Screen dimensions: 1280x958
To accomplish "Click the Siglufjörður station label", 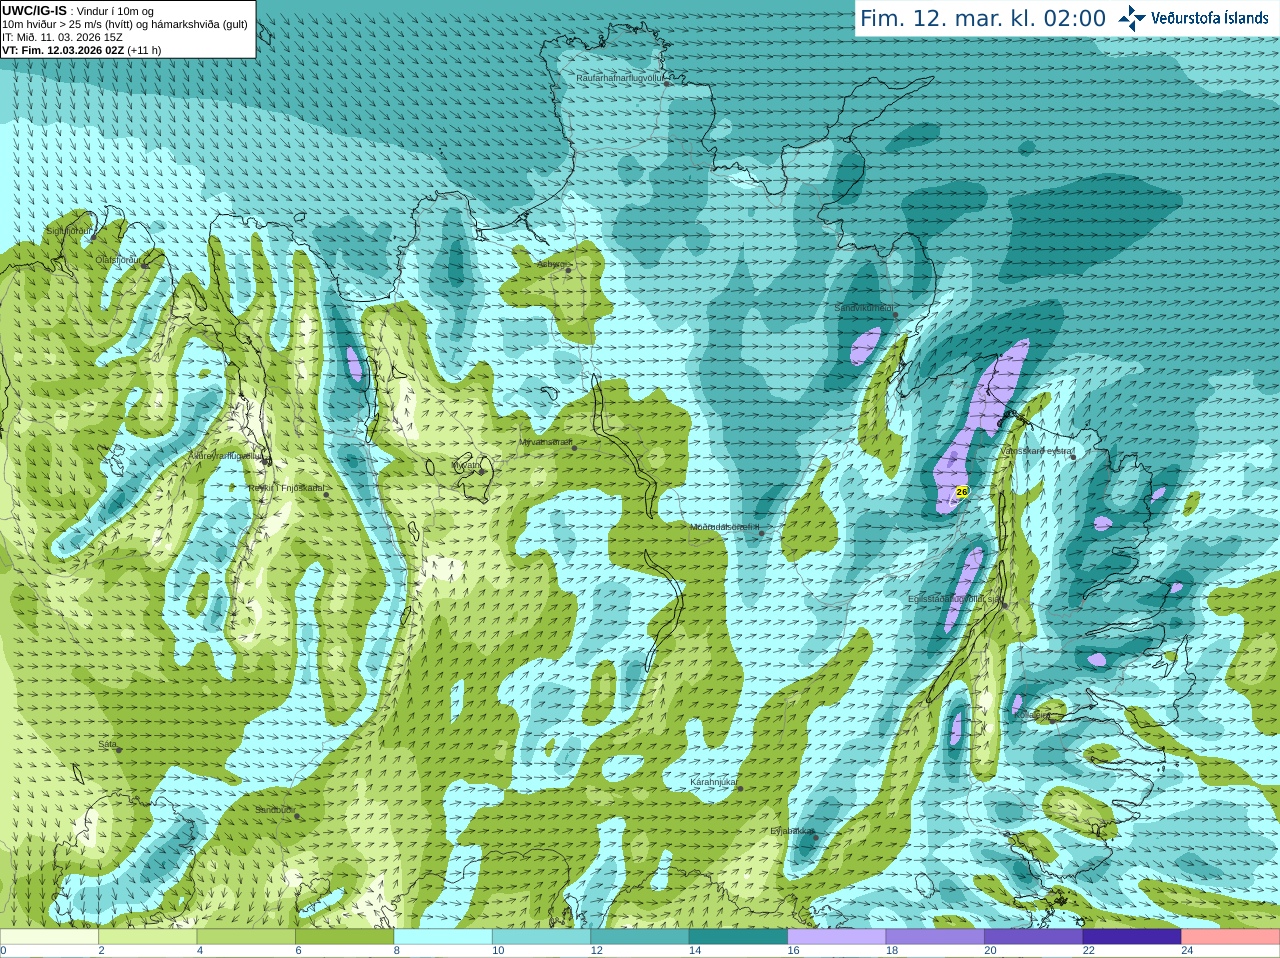I will [69, 231].
